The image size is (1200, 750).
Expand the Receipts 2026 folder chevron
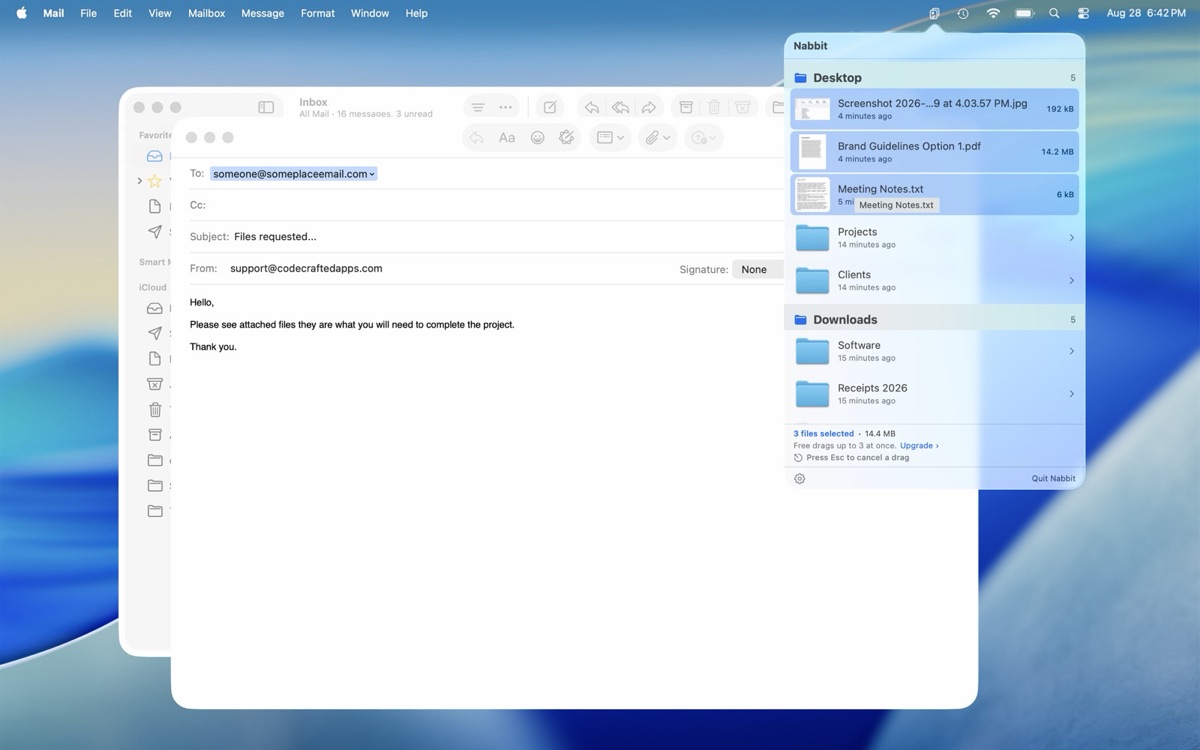(x=1071, y=394)
